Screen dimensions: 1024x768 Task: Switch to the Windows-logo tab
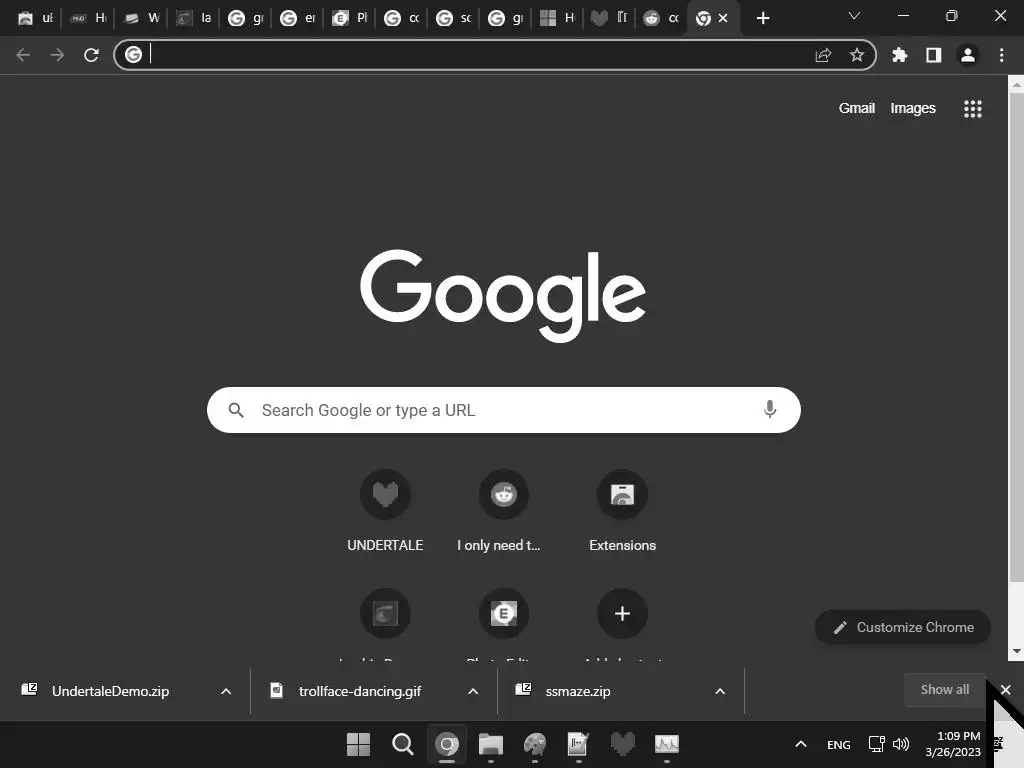pos(557,18)
